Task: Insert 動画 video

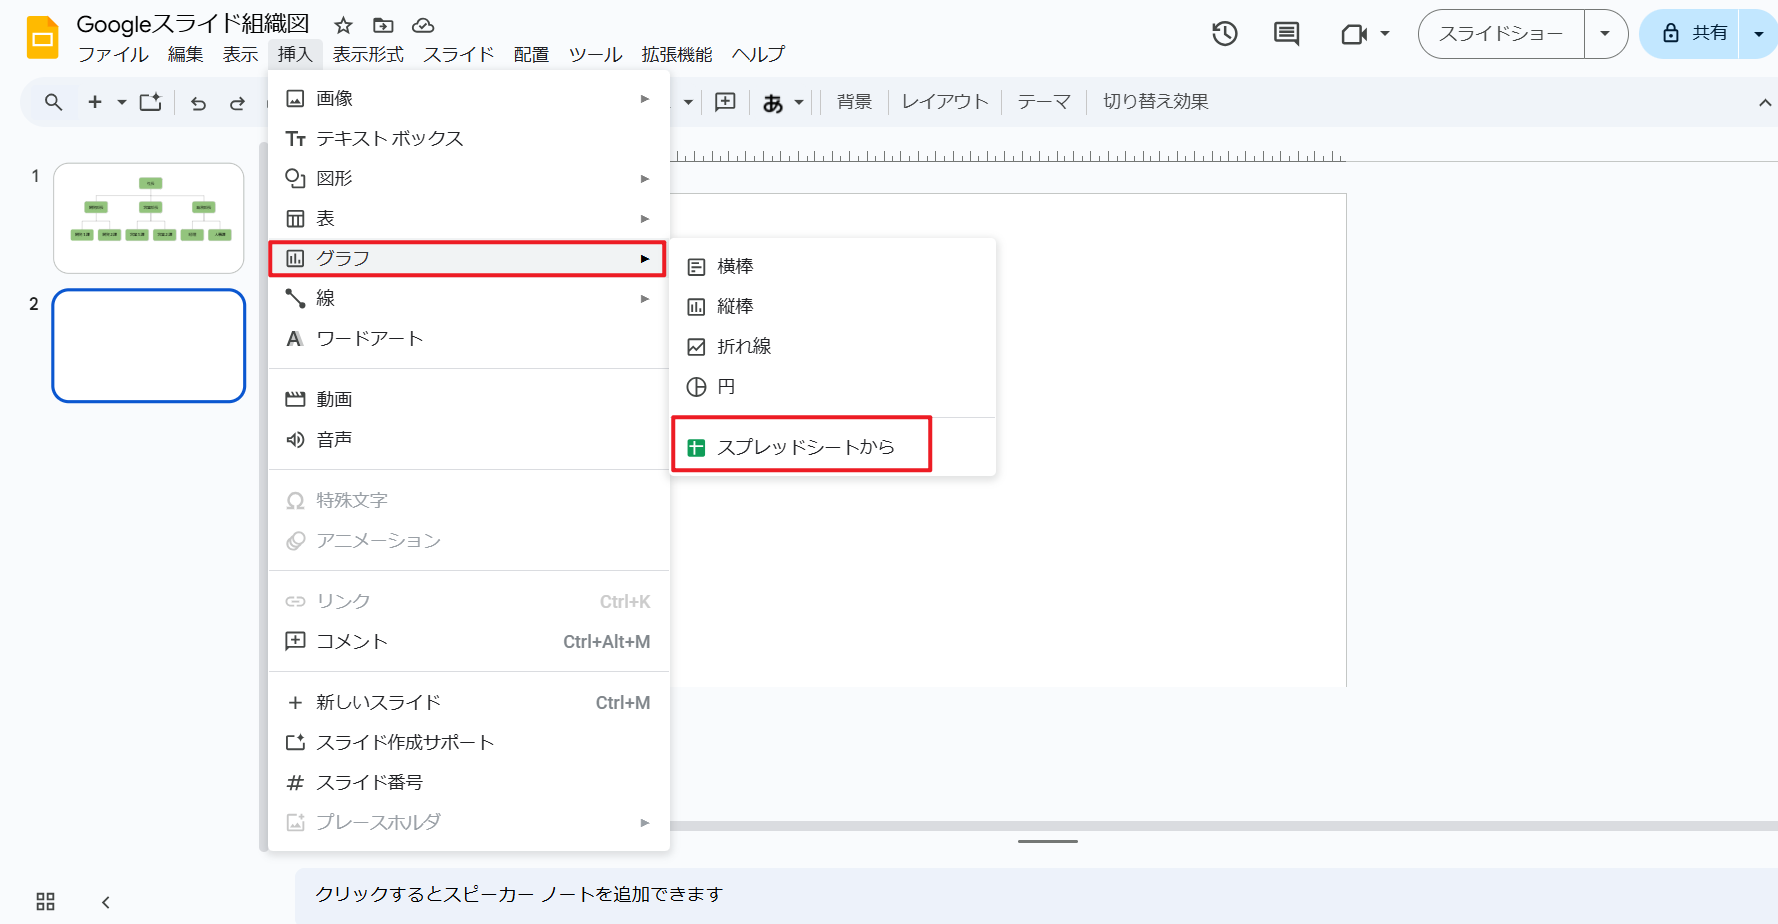Action: tap(468, 400)
